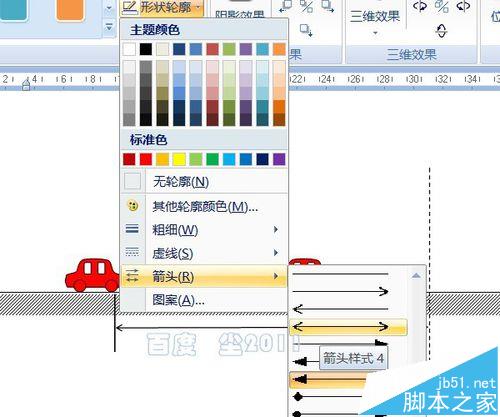The image size is (500, 417).
Task: Choose the tan theme color swatch
Action: (162, 49)
